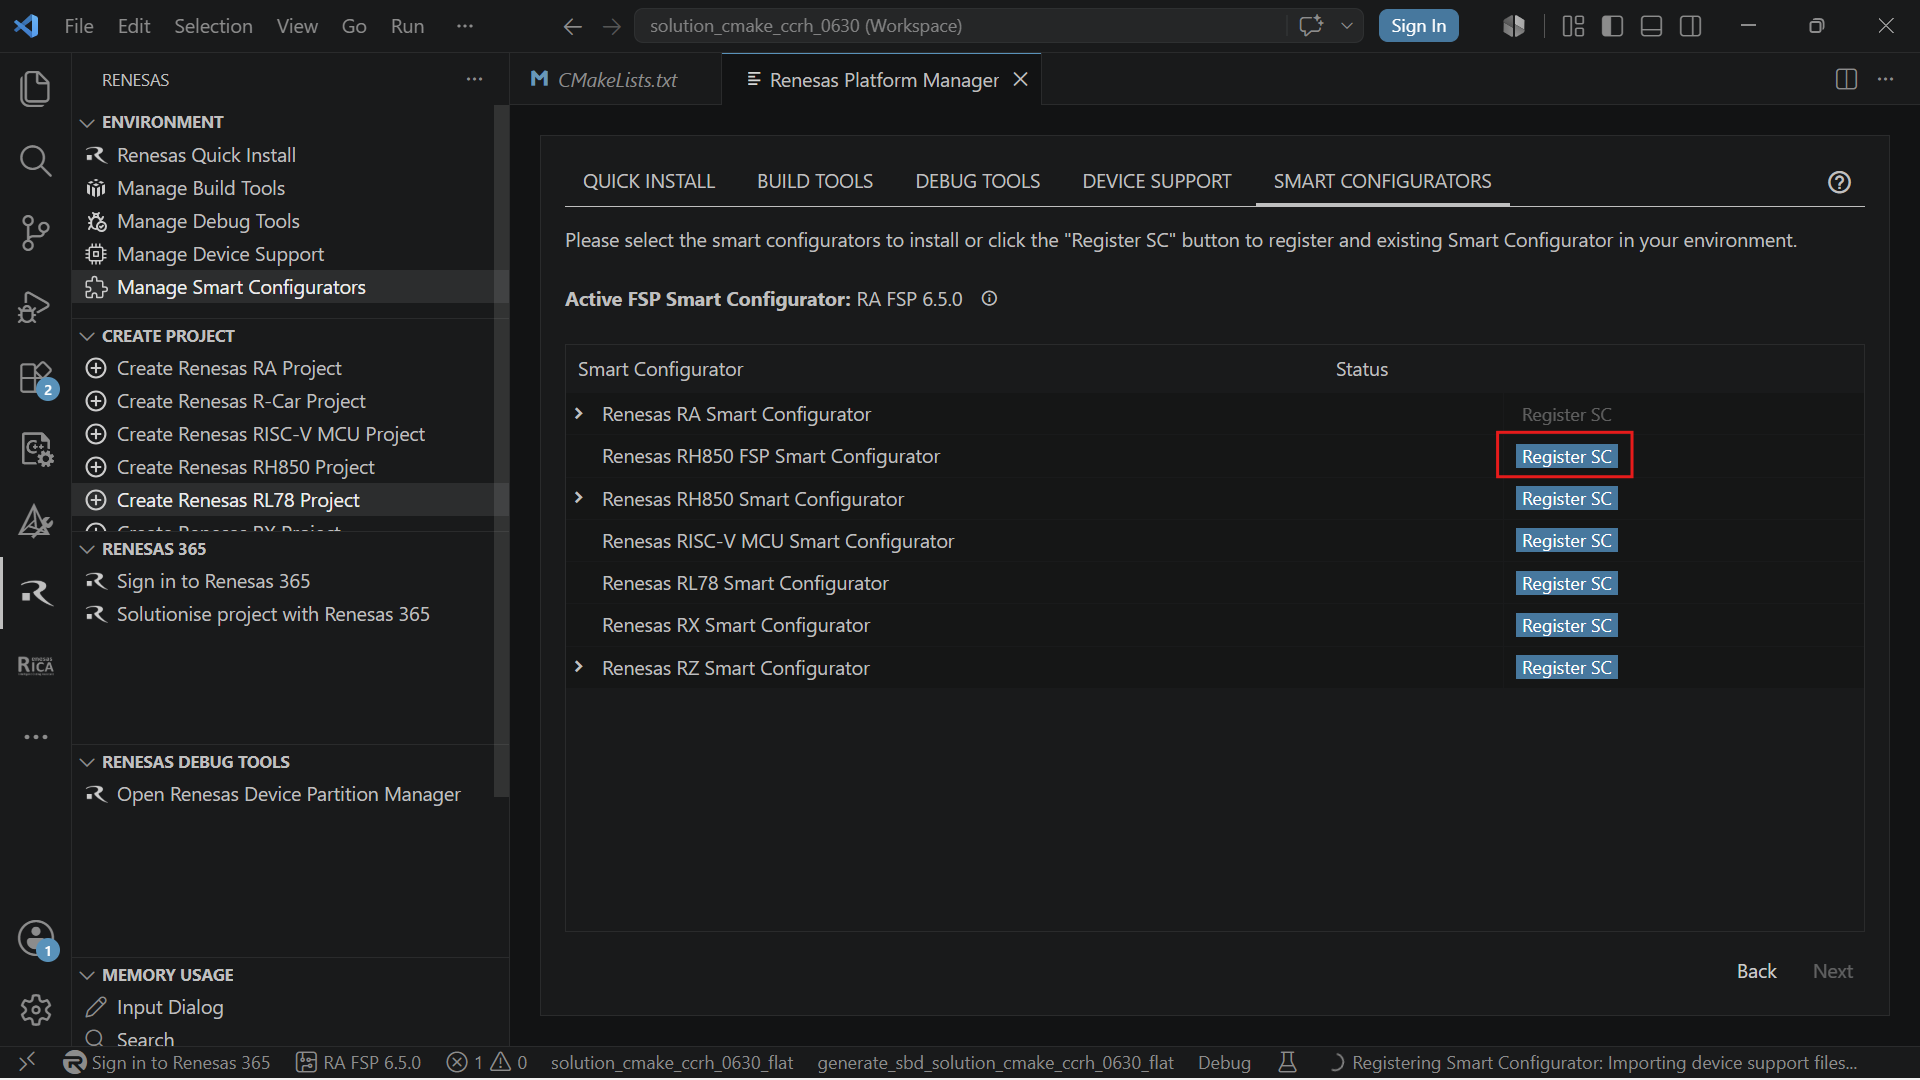This screenshot has height=1080, width=1920.
Task: Click Solutionise project with Renesas 365
Action: pos(273,614)
